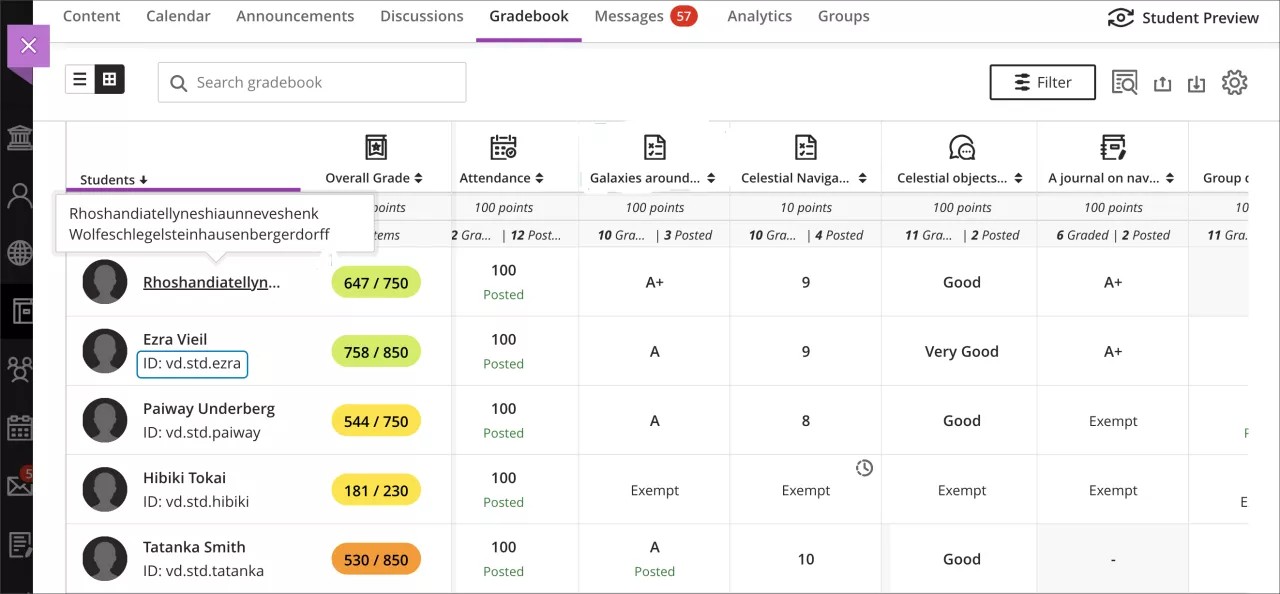
Task: Switch to the Analytics tab
Action: point(759,16)
